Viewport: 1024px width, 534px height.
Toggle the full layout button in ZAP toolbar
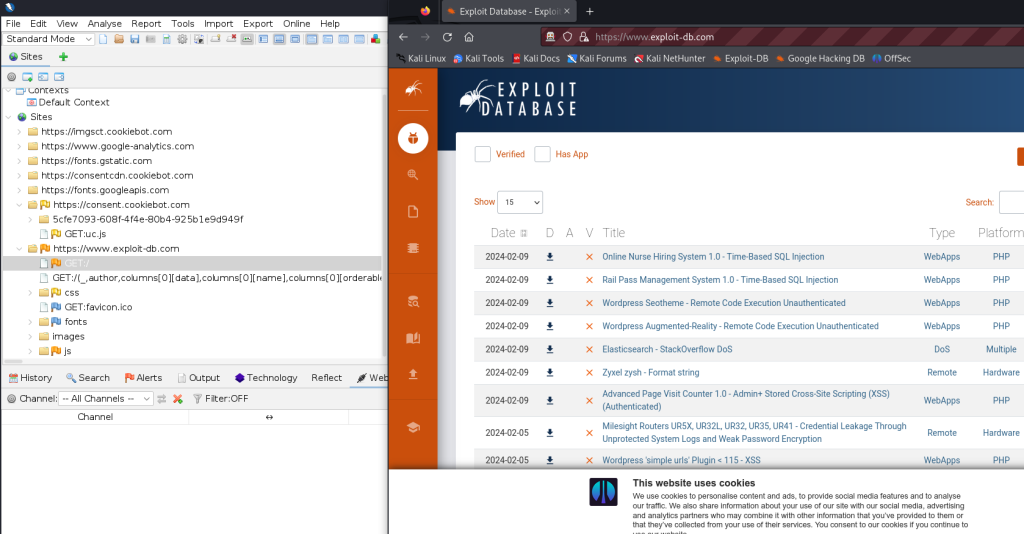(x=295, y=39)
